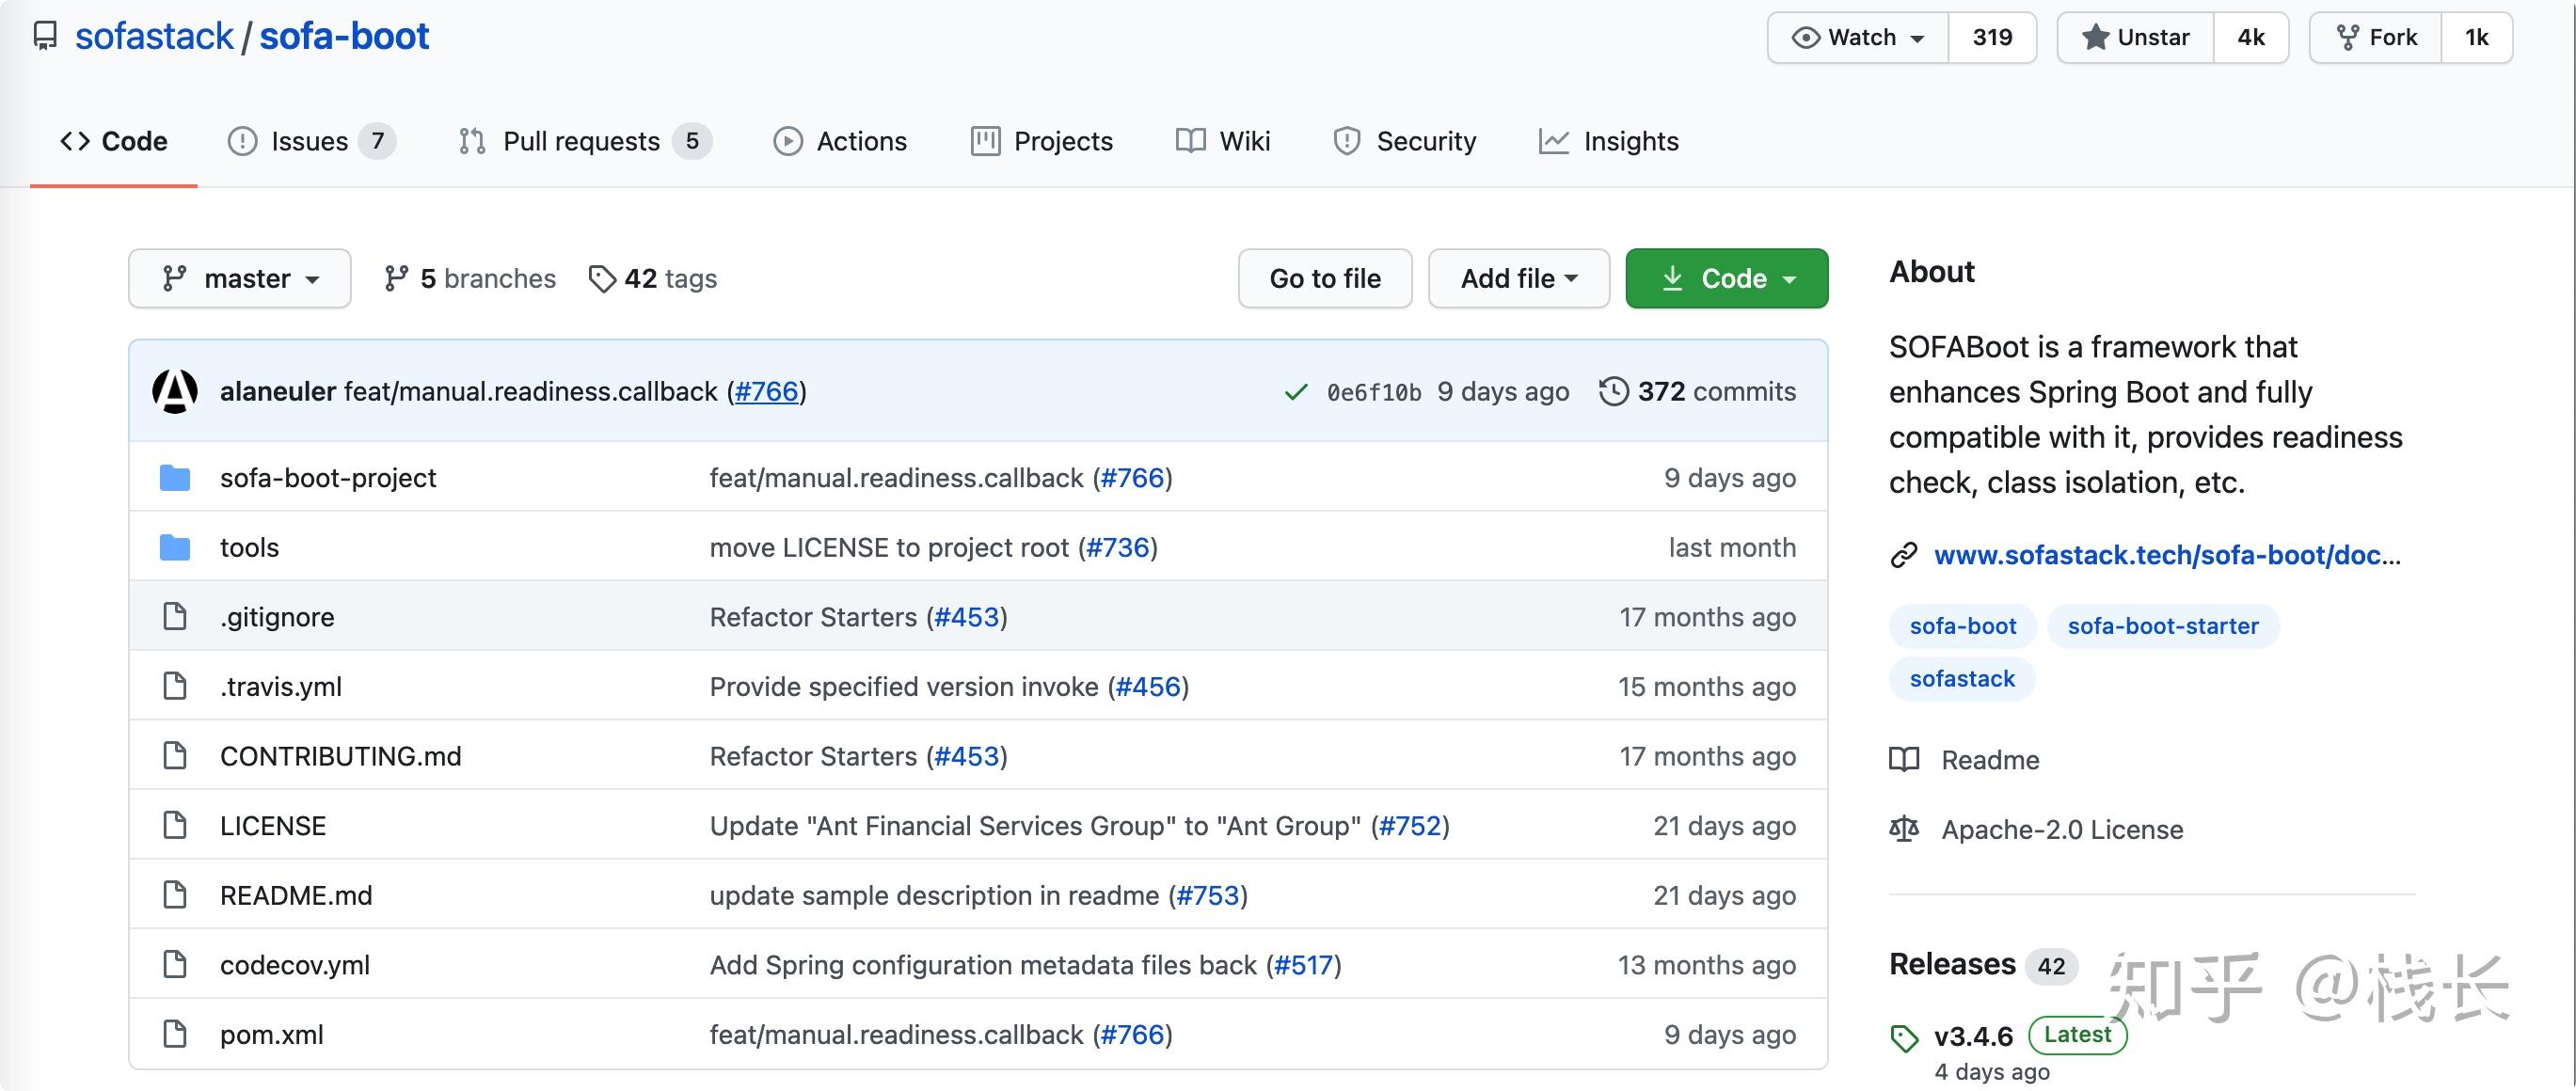Click the v3.4.6 release tag icon
The height and width of the screenshot is (1091, 2576).
coord(1904,1038)
